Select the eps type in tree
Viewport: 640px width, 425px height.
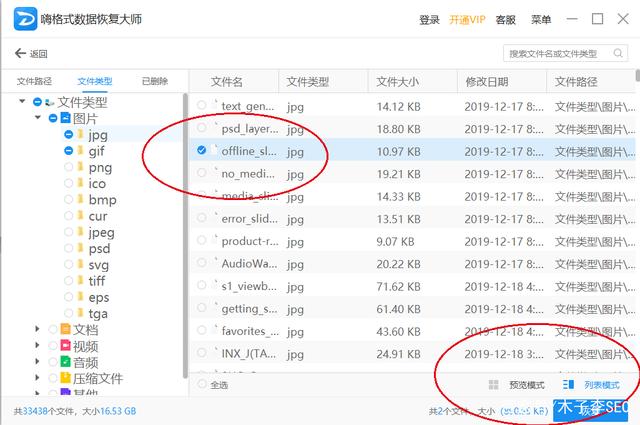(x=99, y=297)
